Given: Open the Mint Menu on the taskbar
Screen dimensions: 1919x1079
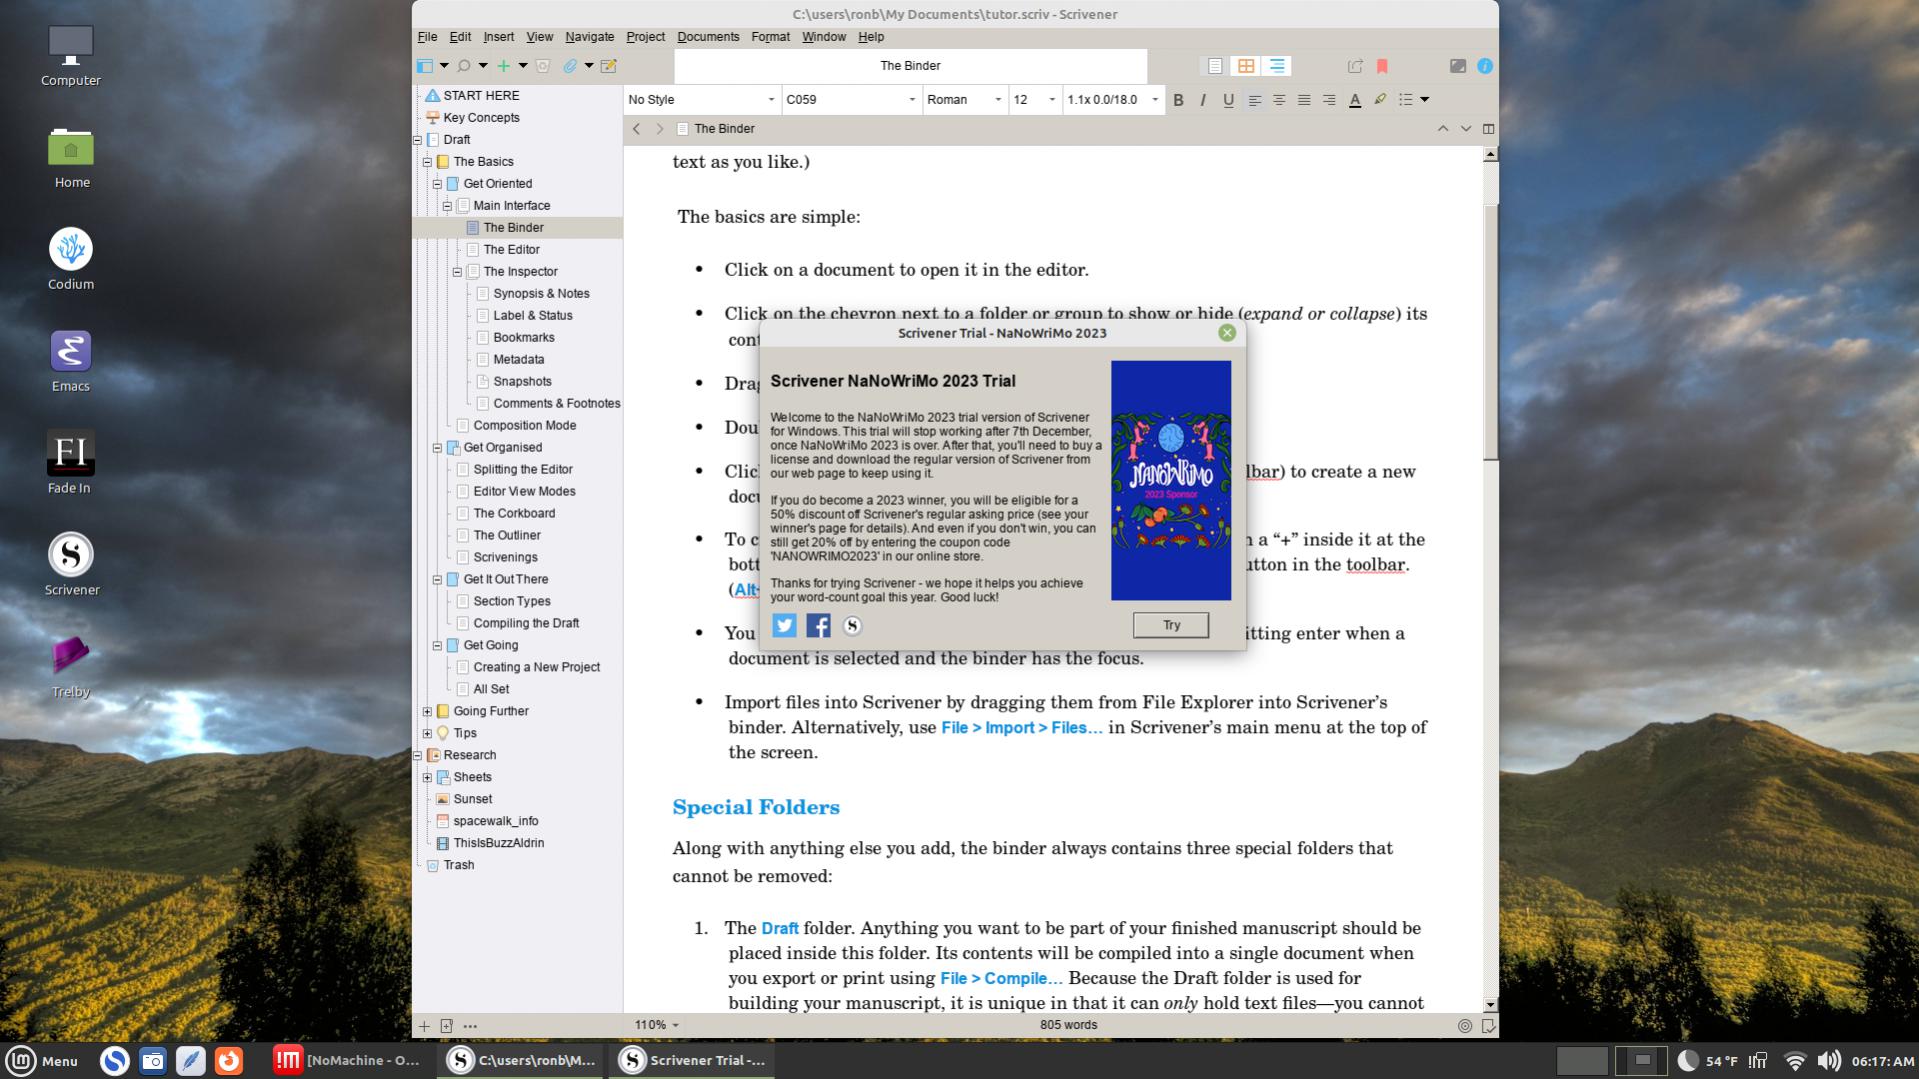Looking at the screenshot, I should (42, 1061).
